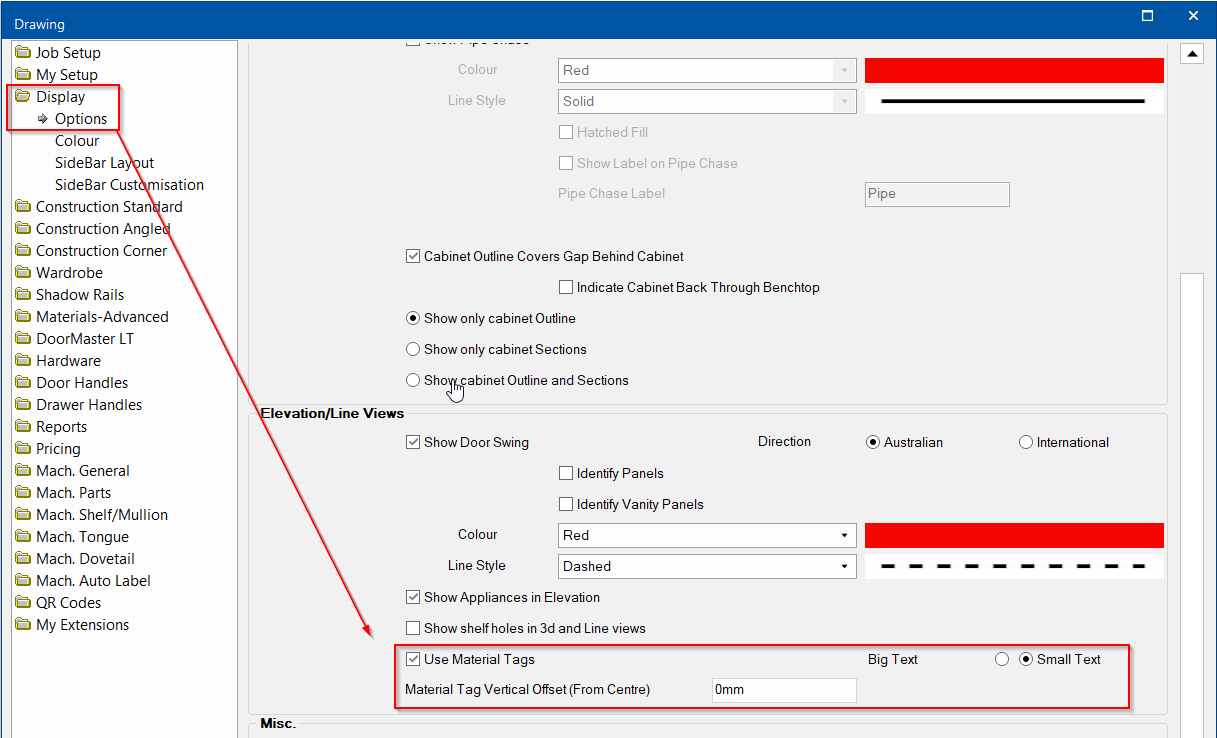Open the Mach. Dovetail folder

[x=75, y=559]
